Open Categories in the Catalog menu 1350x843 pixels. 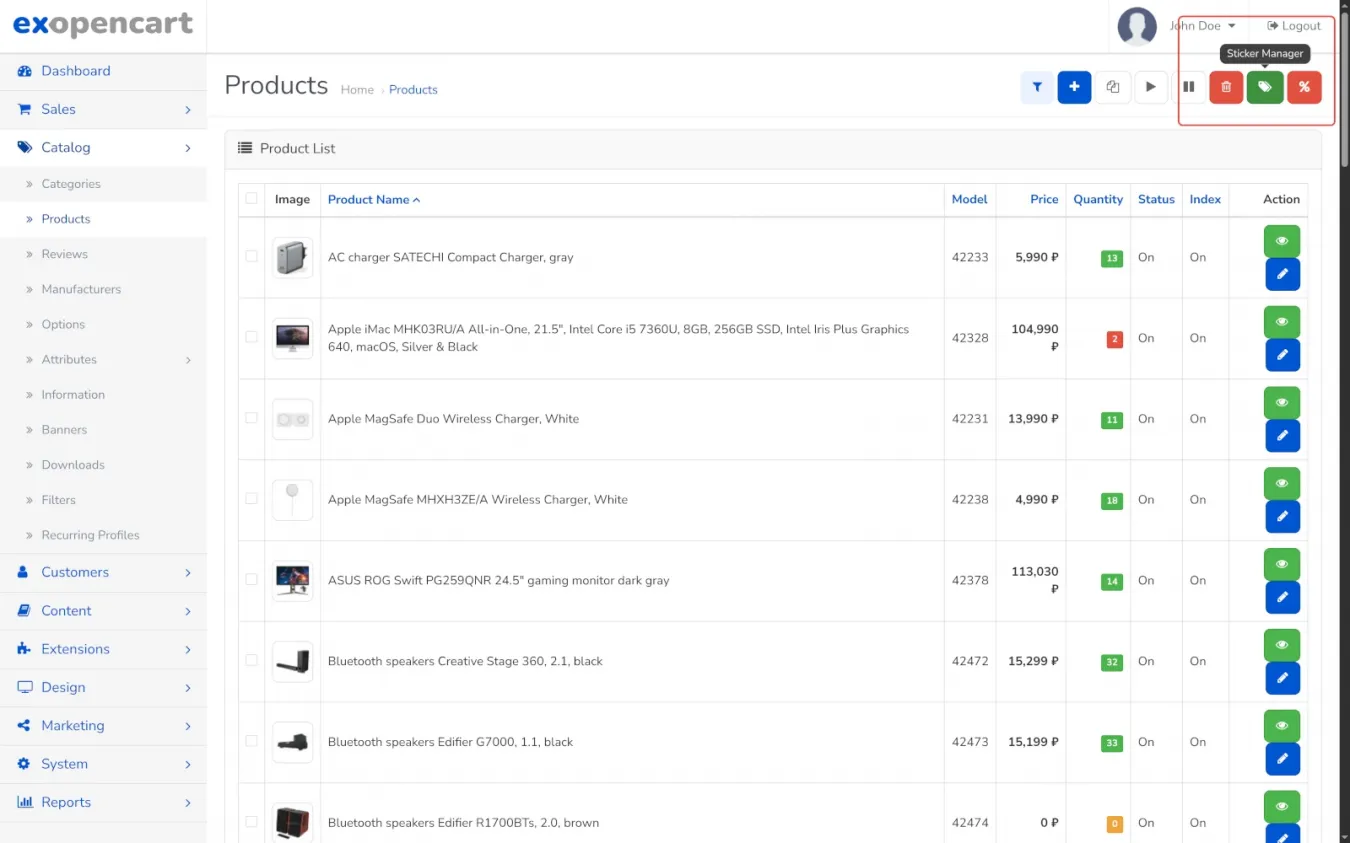pyautogui.click(x=71, y=184)
